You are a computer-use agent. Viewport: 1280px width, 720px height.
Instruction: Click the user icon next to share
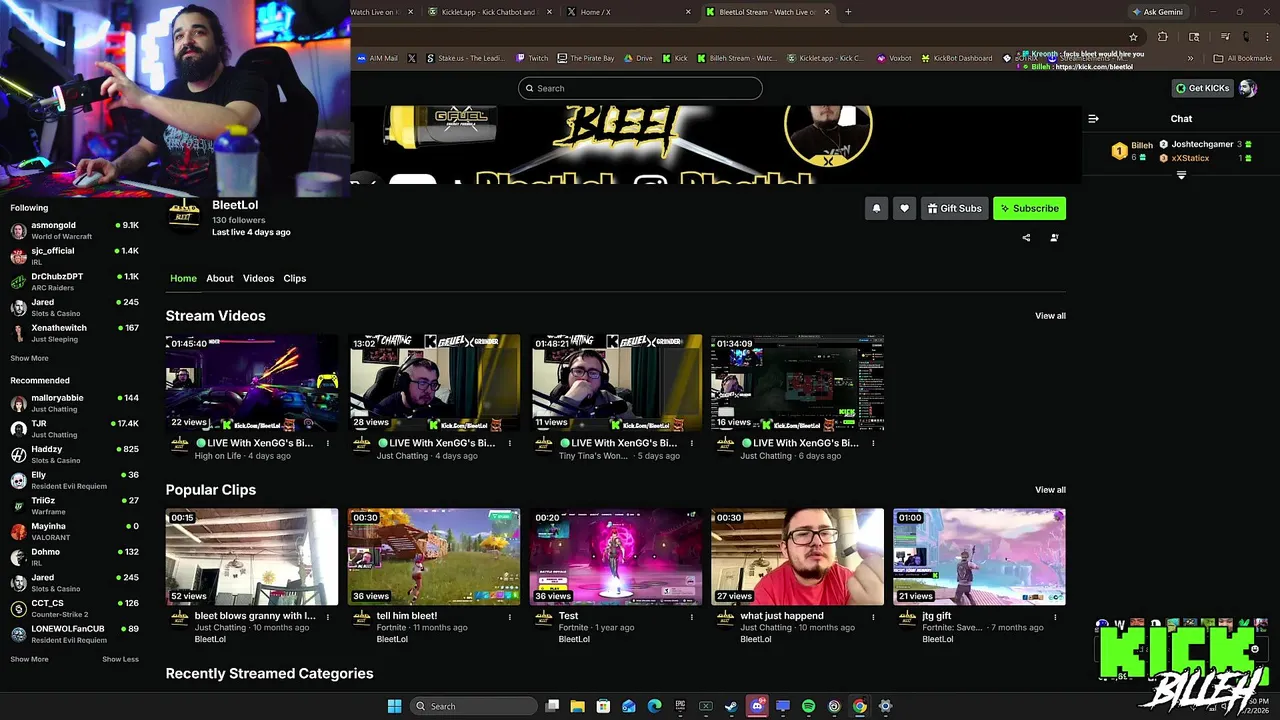(x=1054, y=238)
